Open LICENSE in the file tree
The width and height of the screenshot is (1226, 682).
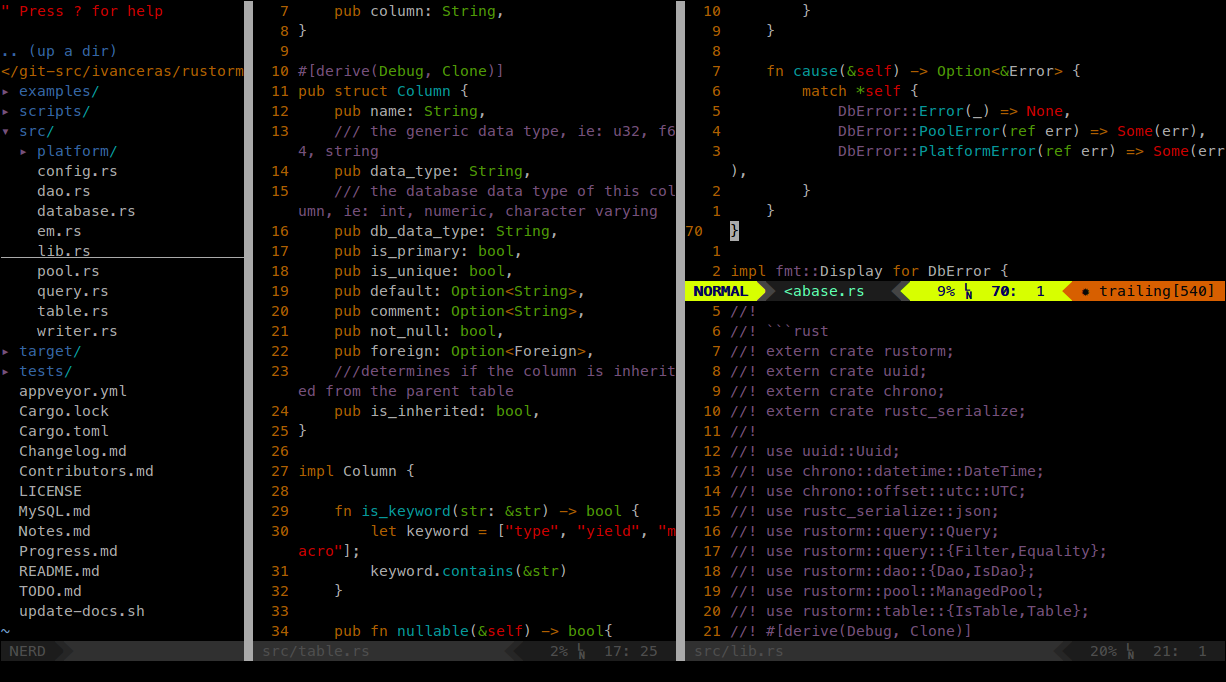[50, 491]
